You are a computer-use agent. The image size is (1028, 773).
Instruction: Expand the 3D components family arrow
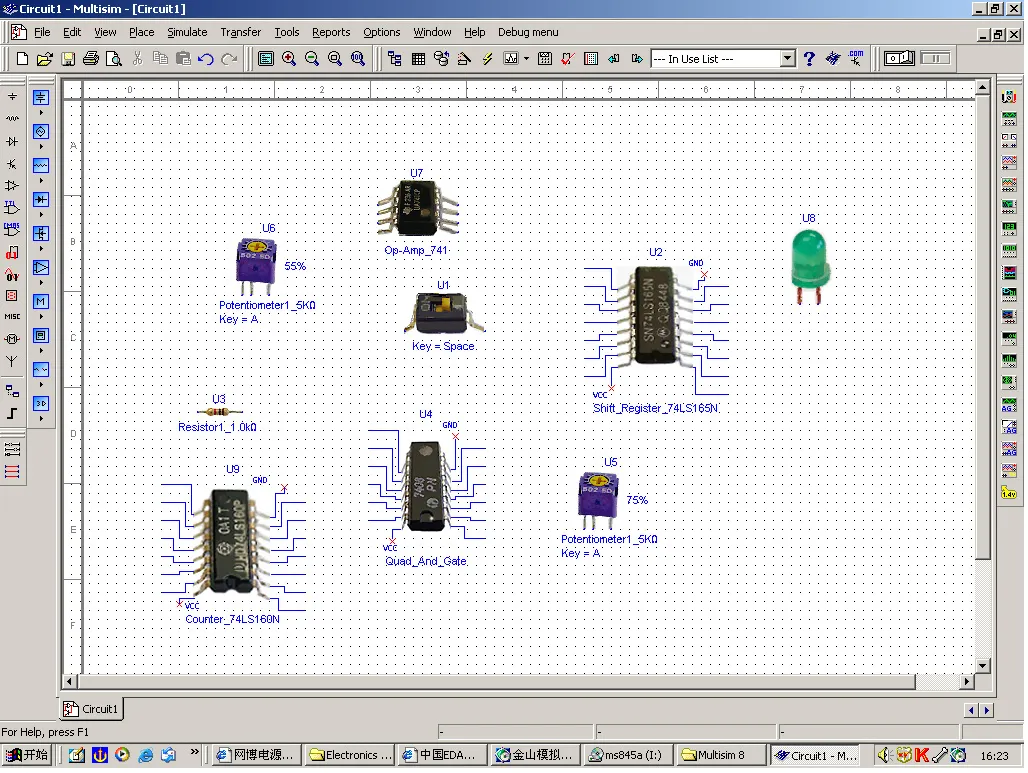click(41, 419)
